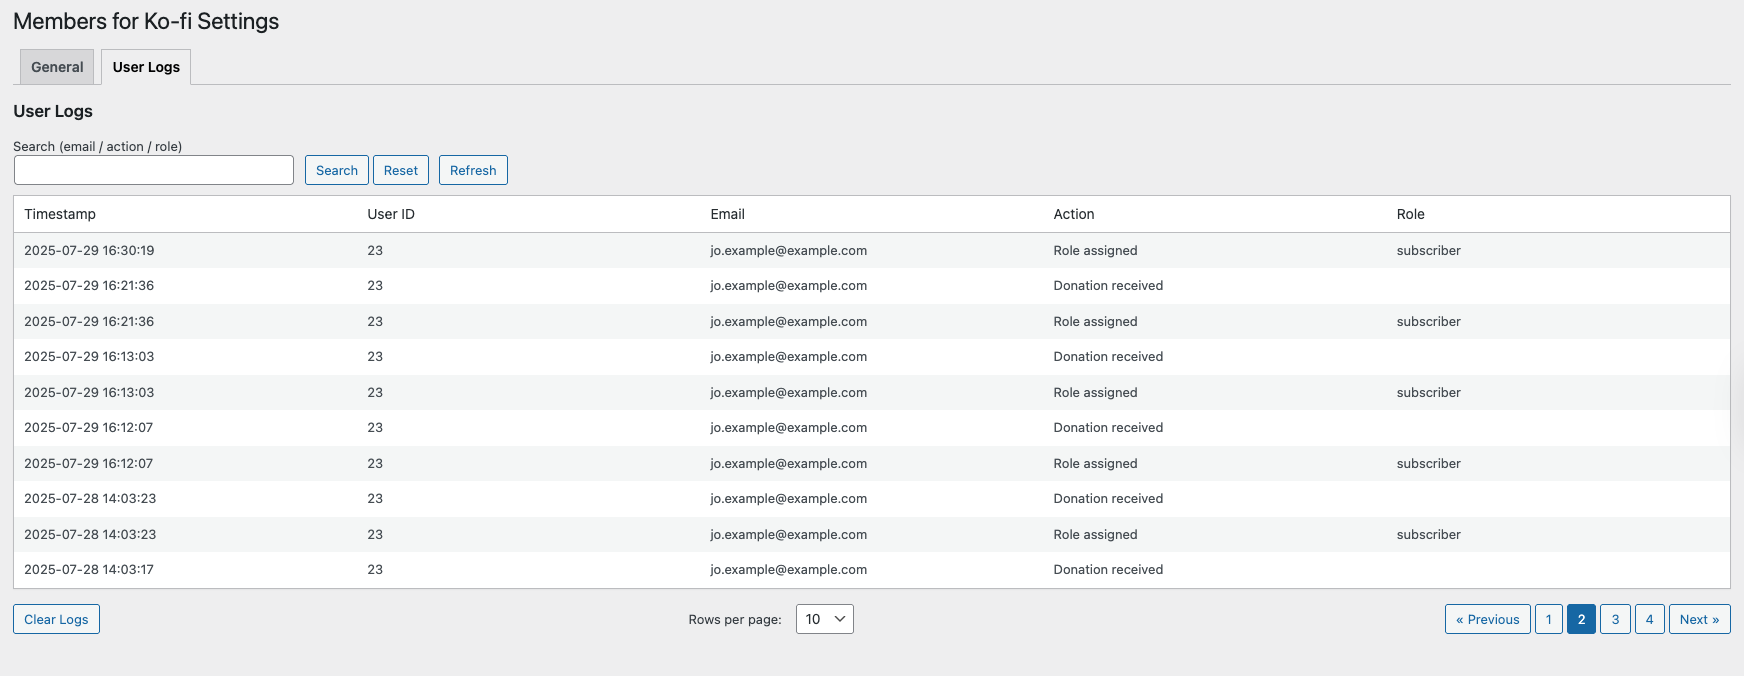
Task: Click the Email column header
Action: coord(727,214)
